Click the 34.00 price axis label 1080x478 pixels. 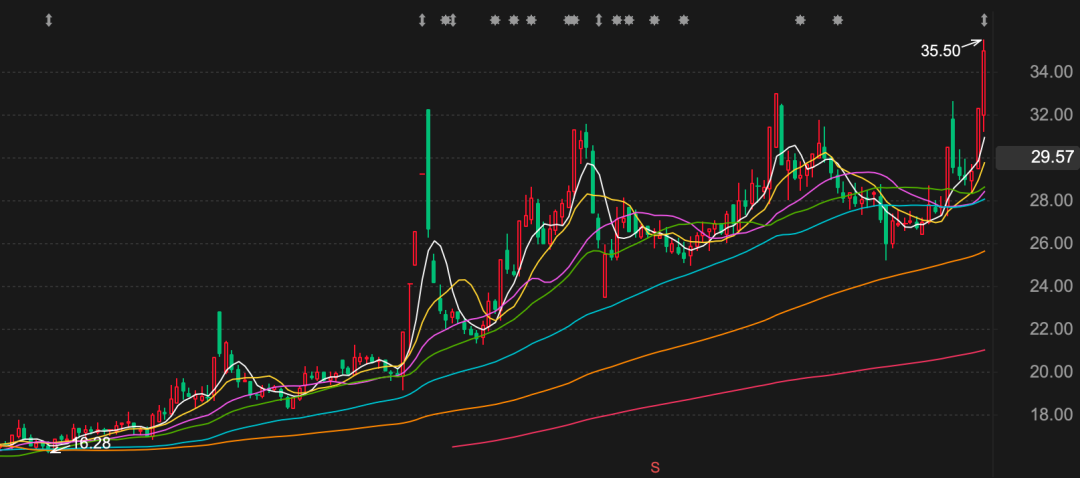(1052, 72)
